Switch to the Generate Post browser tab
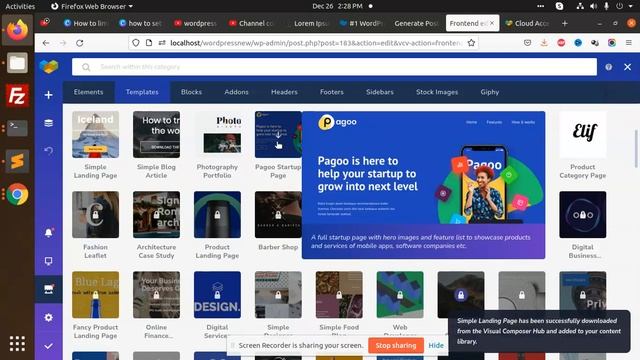640x360 pixels. point(416,23)
